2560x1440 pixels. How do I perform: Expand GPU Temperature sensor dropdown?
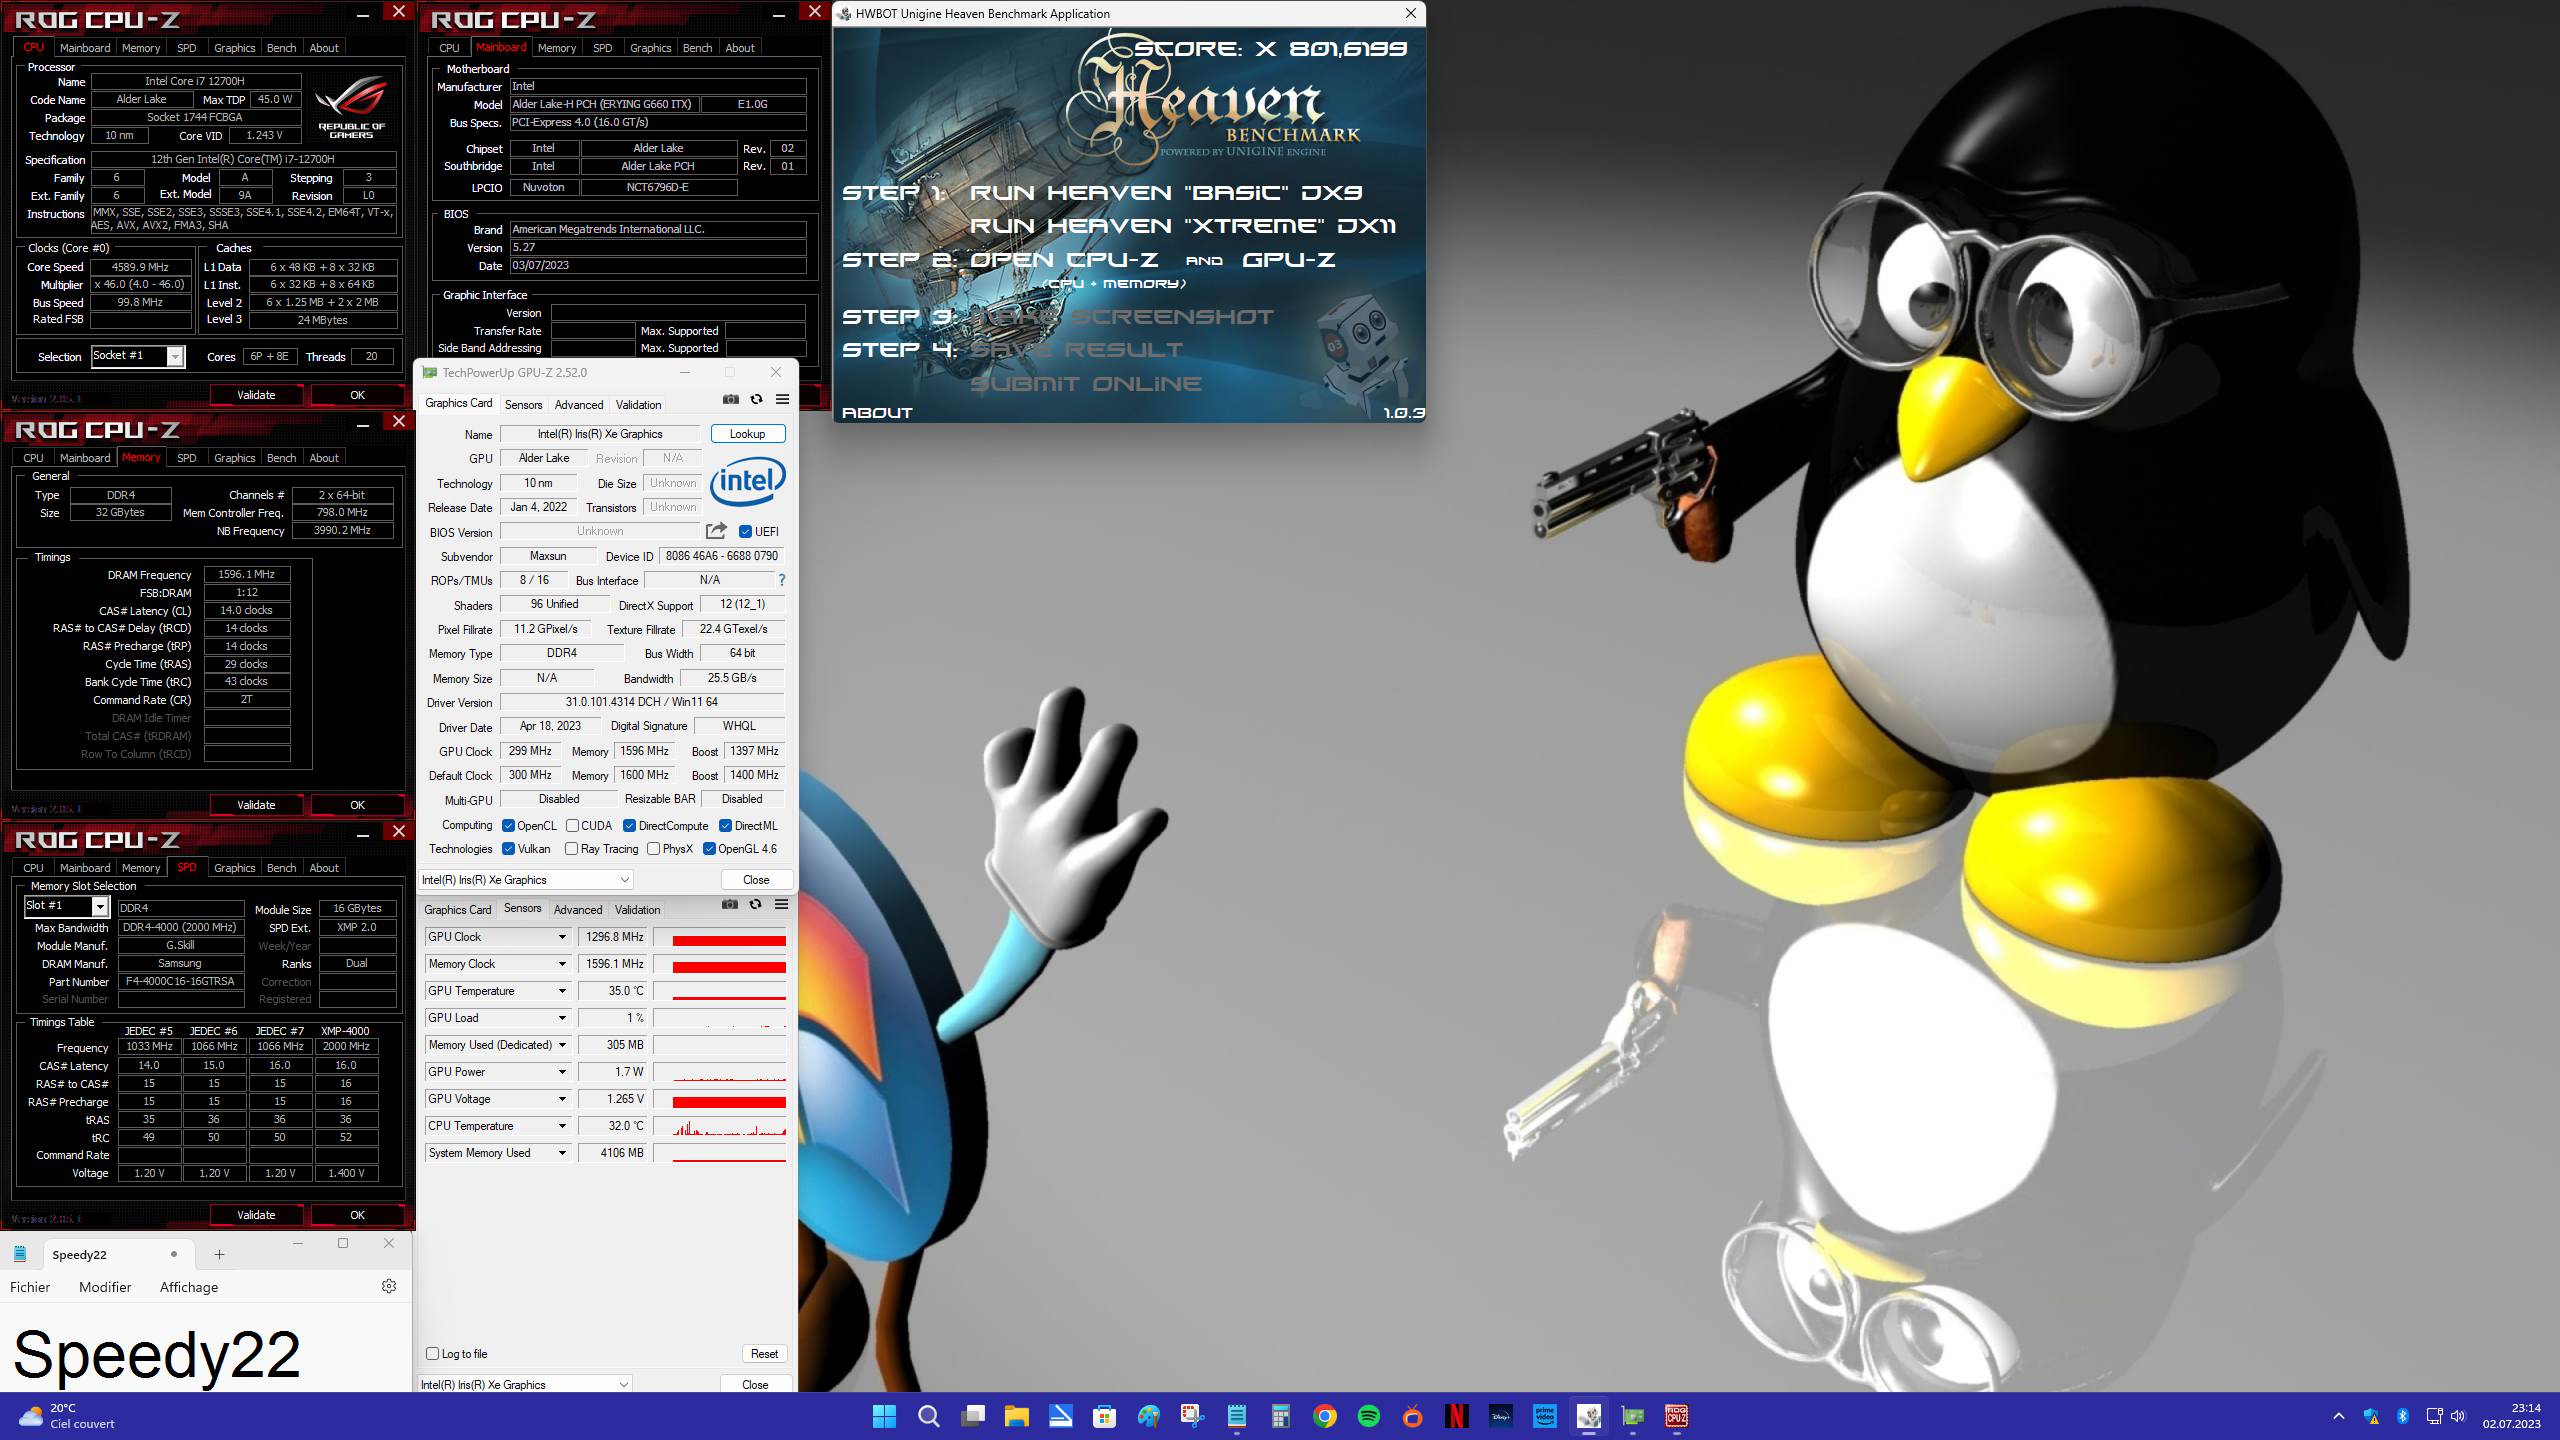562,991
